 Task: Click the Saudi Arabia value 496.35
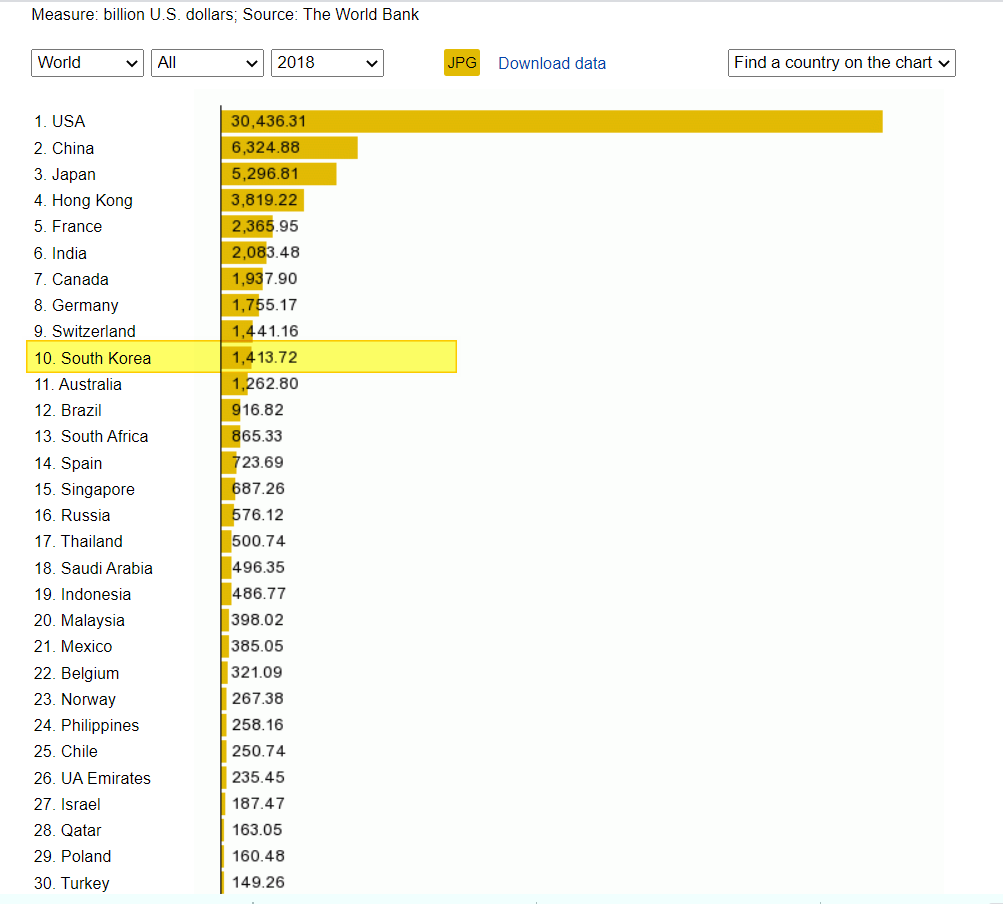click(x=258, y=567)
